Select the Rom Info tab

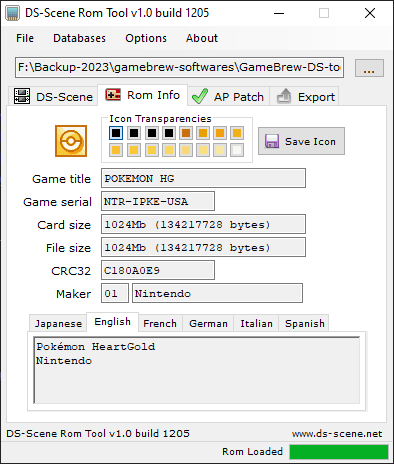tap(143, 95)
